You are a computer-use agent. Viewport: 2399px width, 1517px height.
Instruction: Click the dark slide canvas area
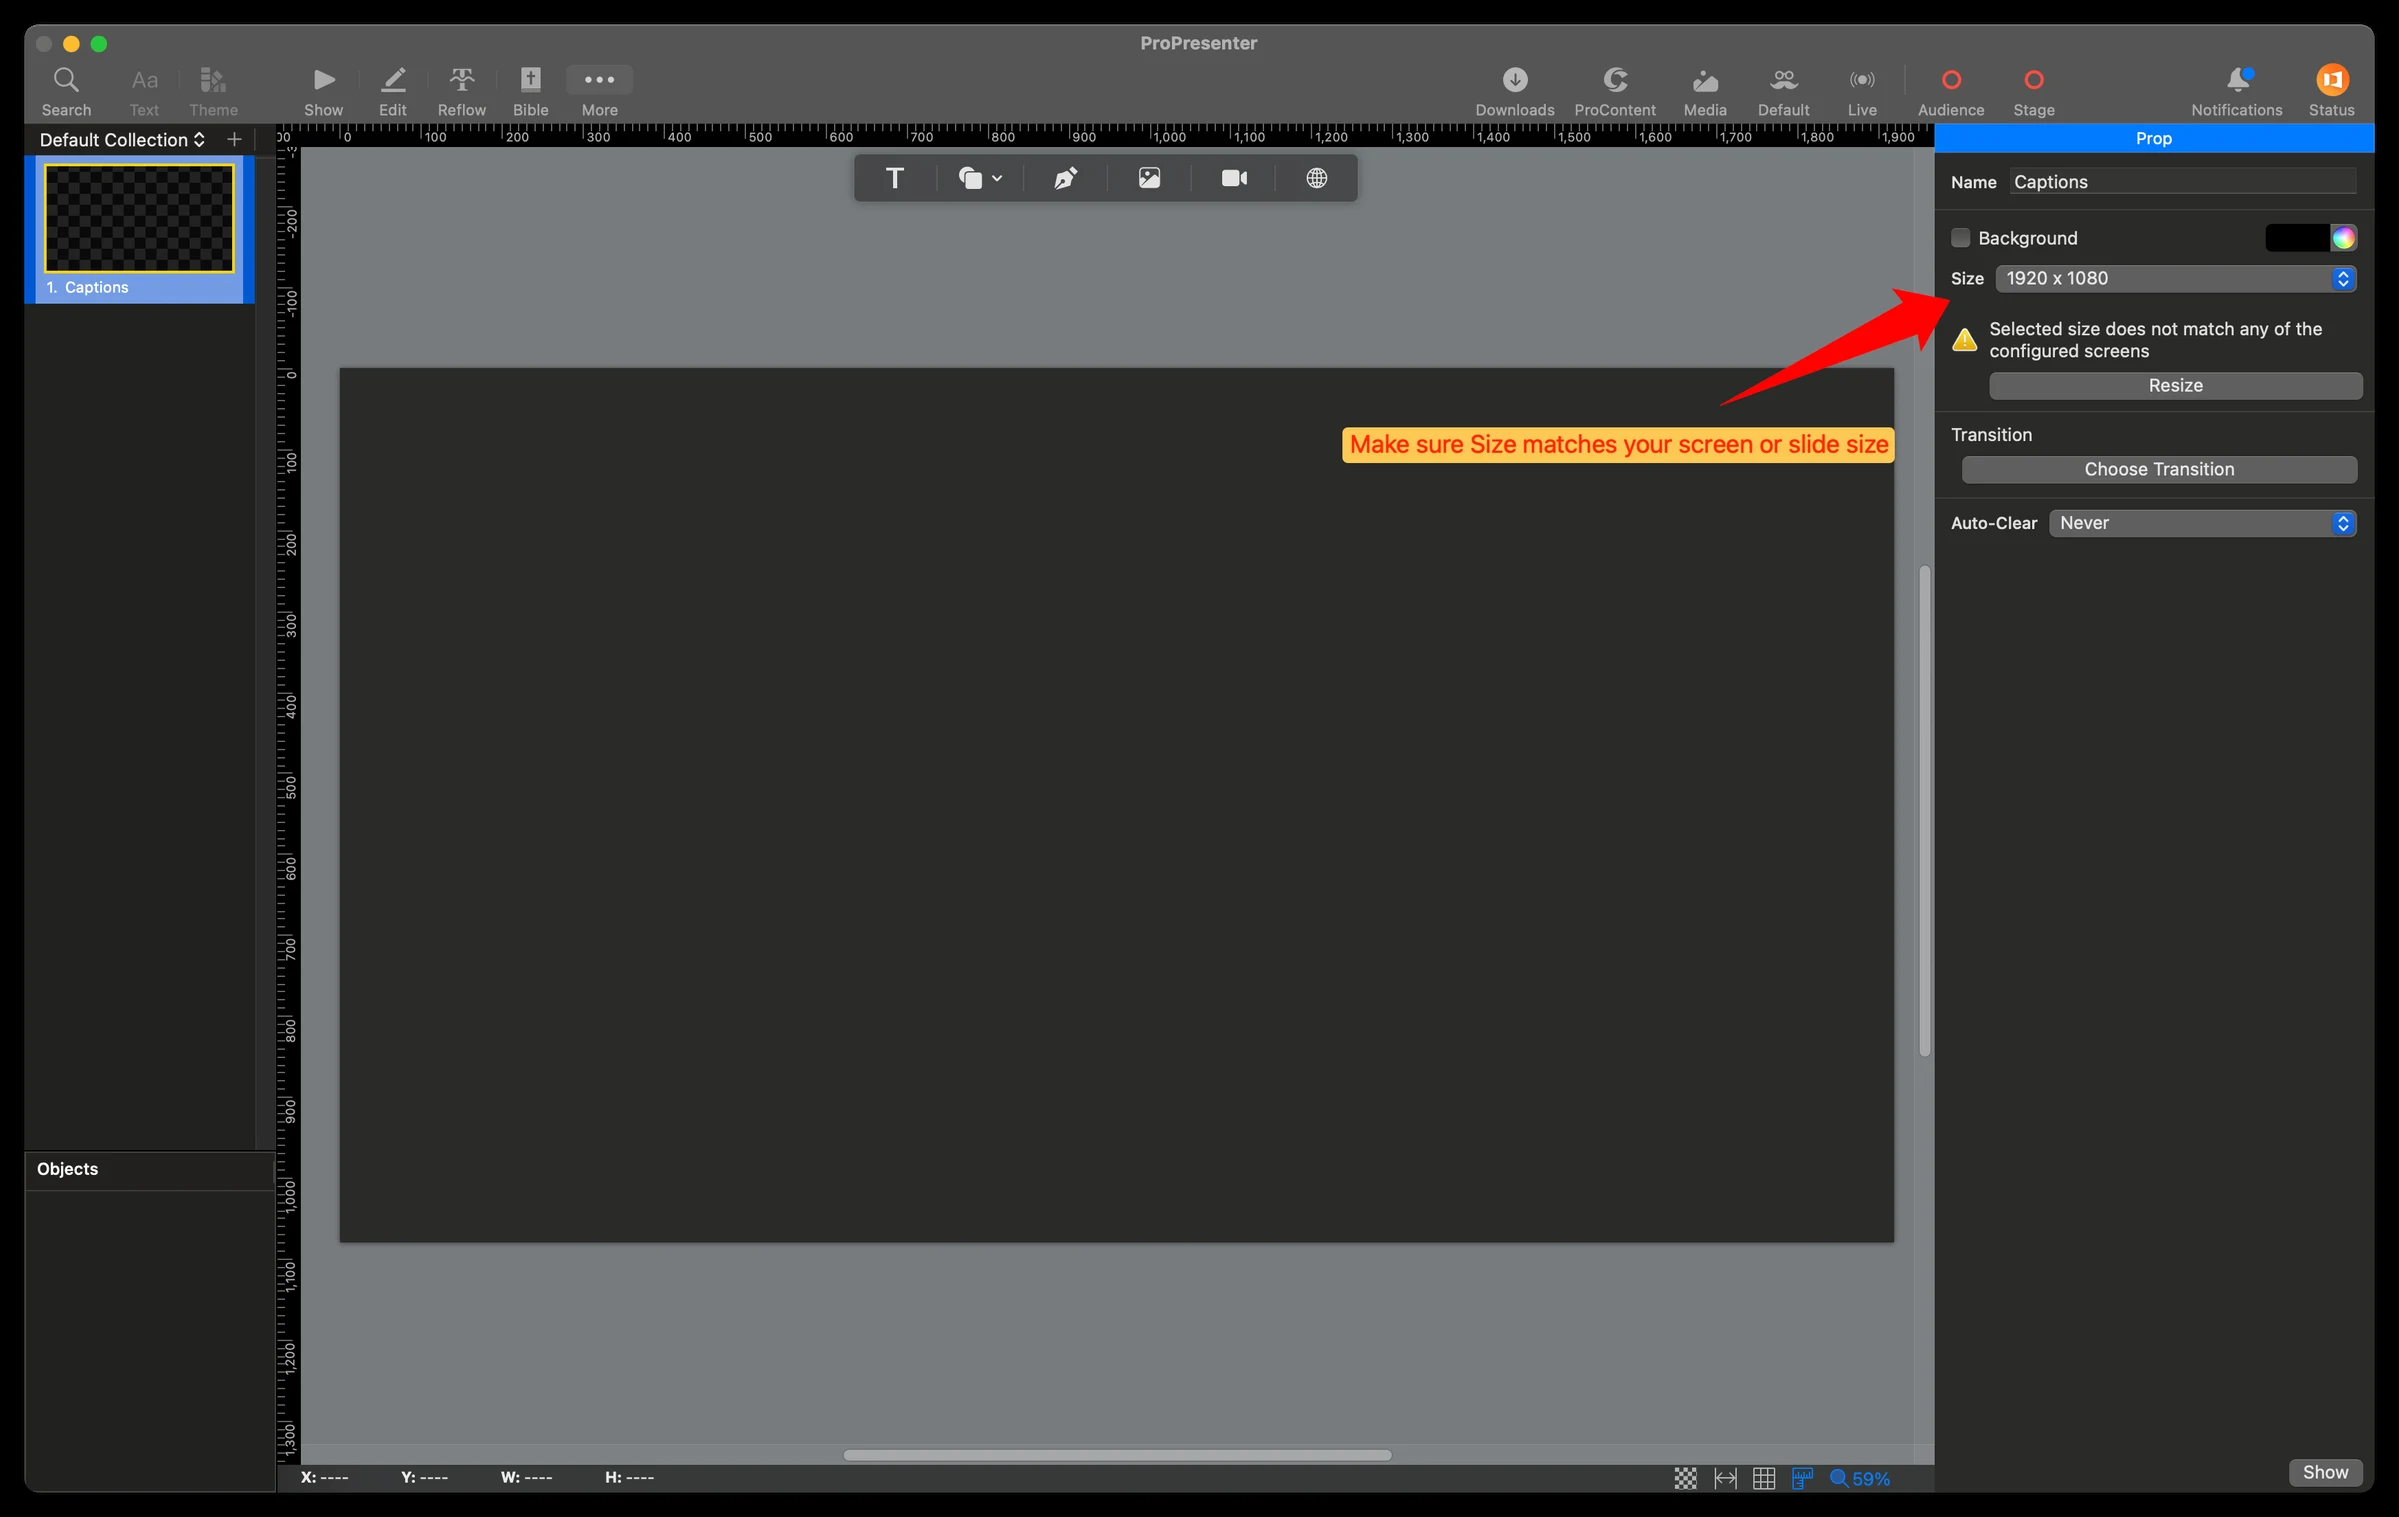coord(1116,805)
